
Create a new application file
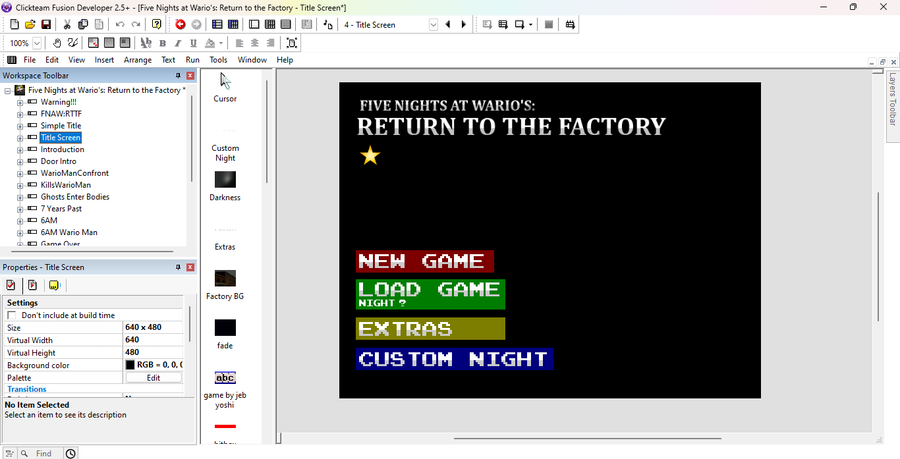(14, 25)
